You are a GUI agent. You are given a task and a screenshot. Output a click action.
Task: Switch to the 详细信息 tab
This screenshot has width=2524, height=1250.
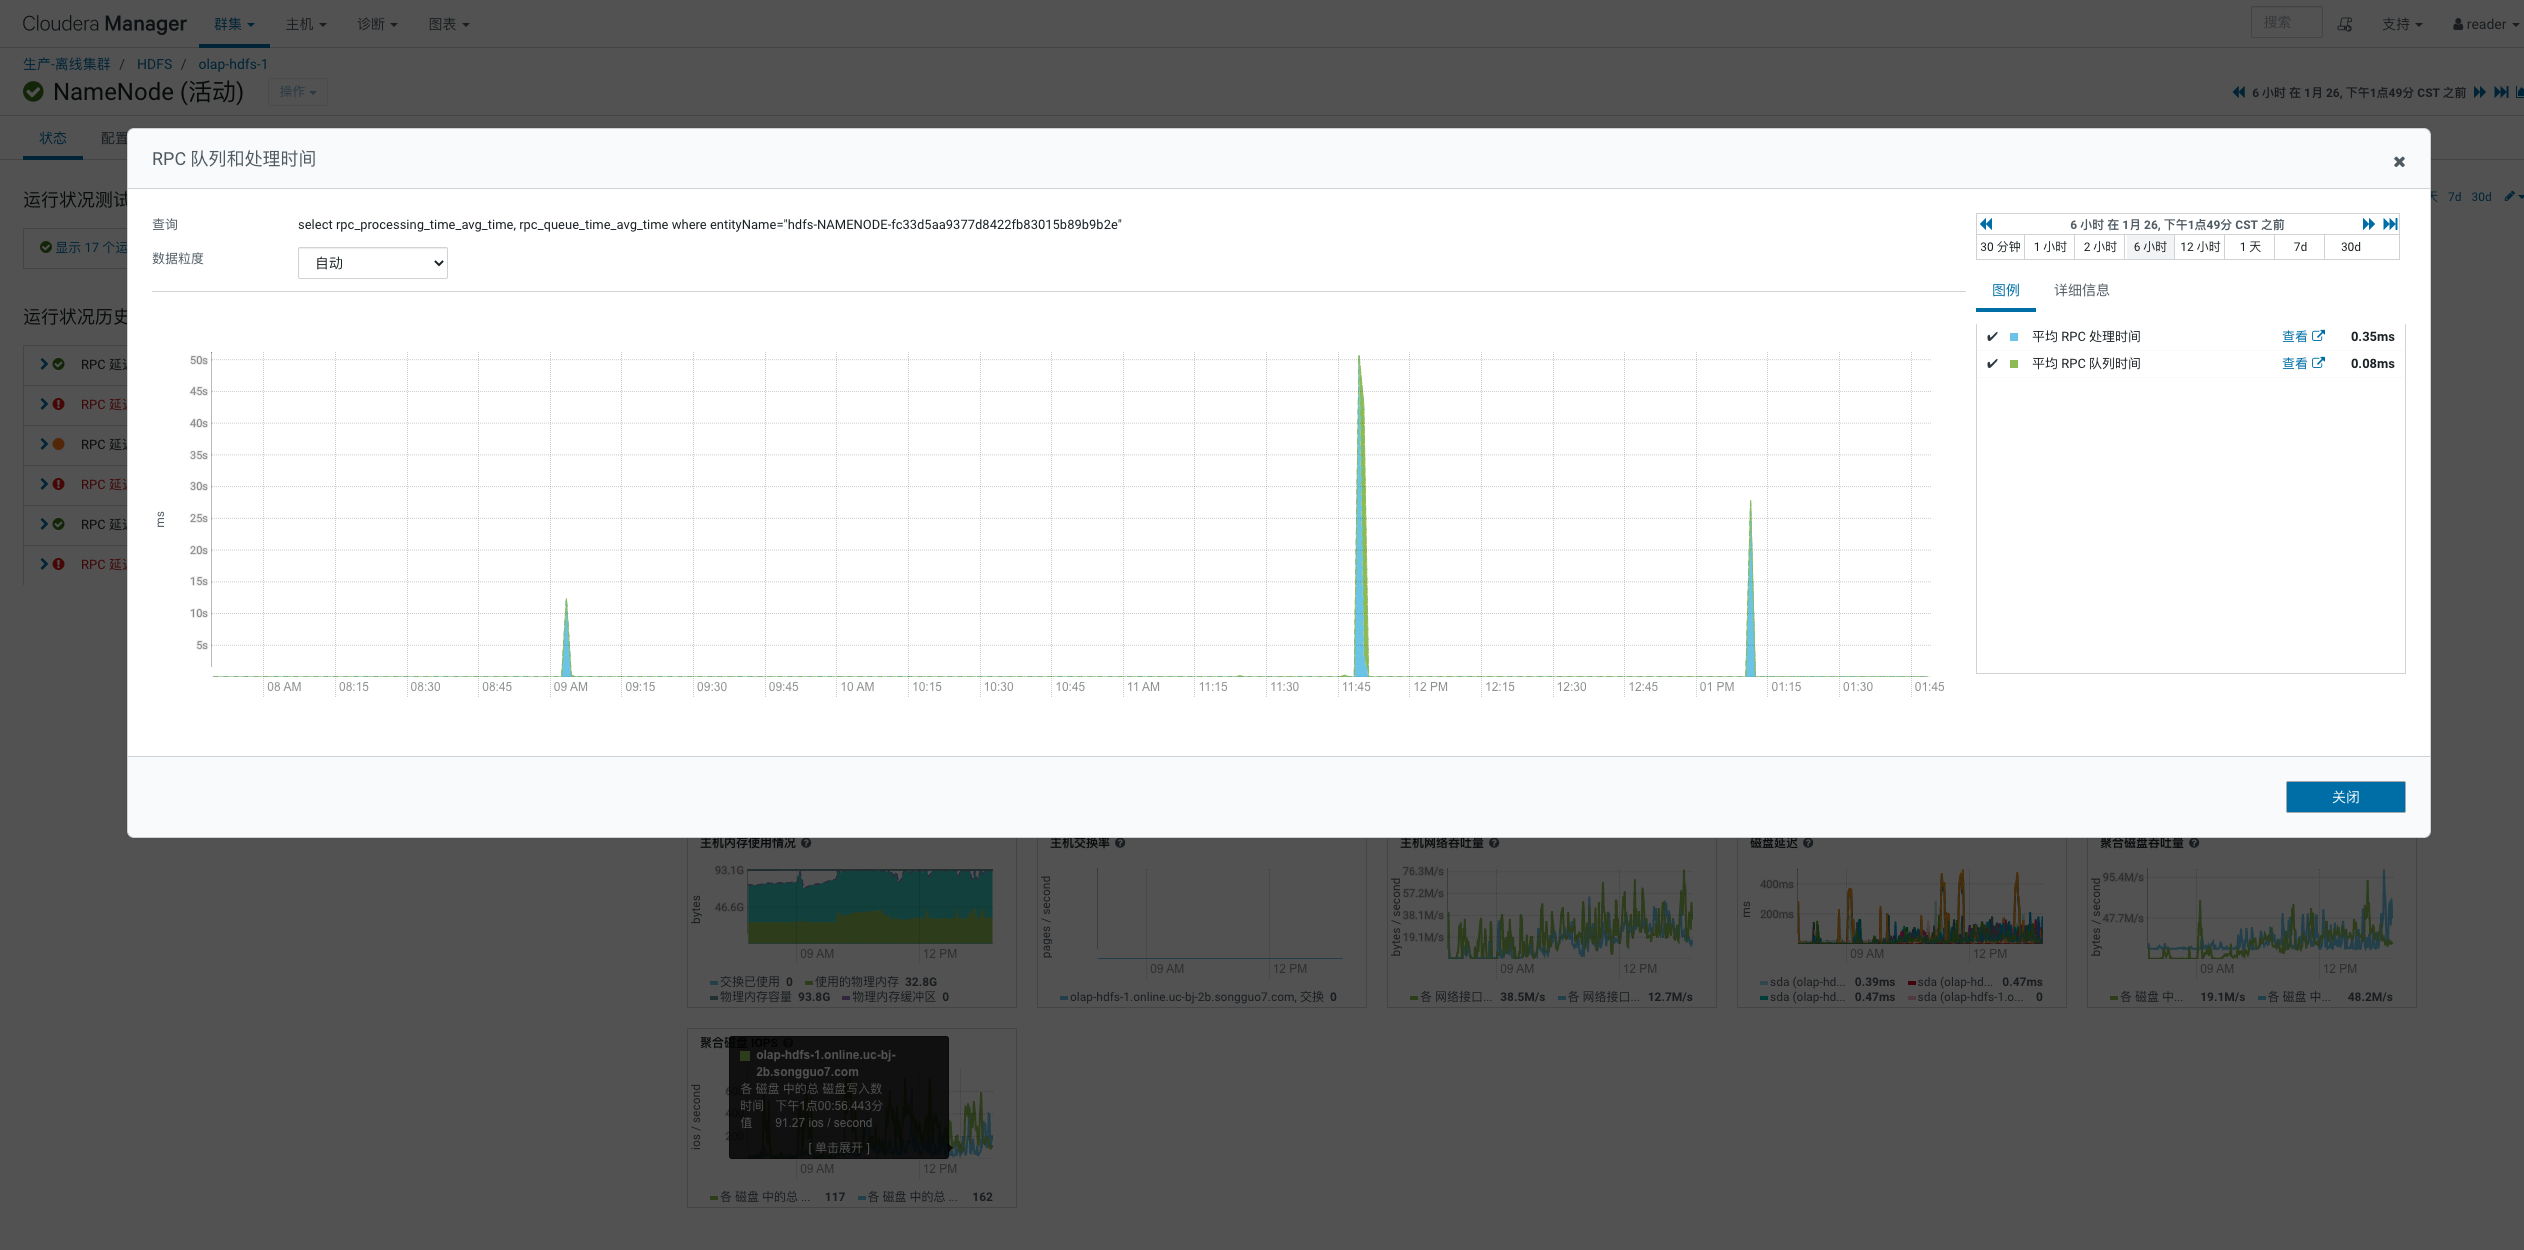2081,290
